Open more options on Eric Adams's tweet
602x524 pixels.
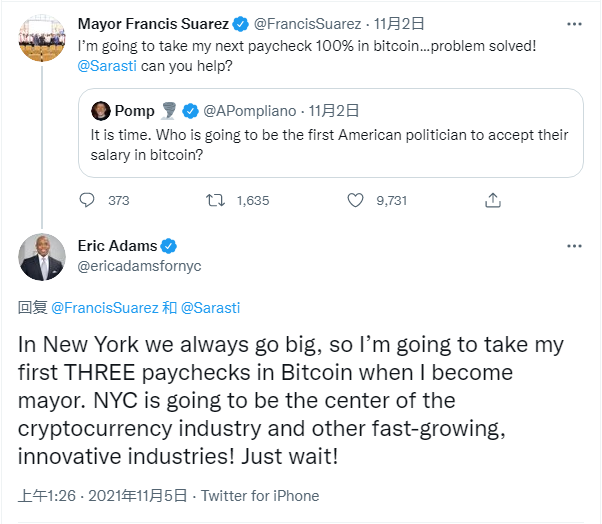pos(573,245)
